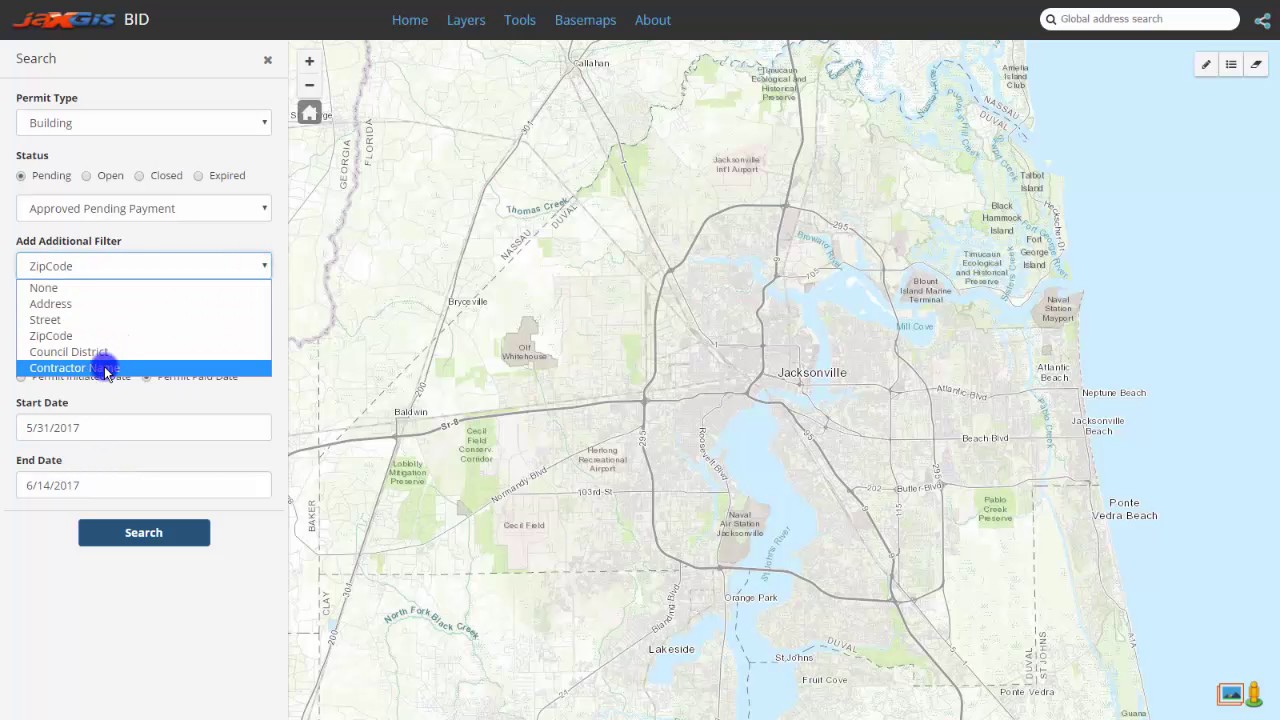Image resolution: width=1280 pixels, height=720 pixels.
Task: Click the Baldwin map label
Action: 411,412
